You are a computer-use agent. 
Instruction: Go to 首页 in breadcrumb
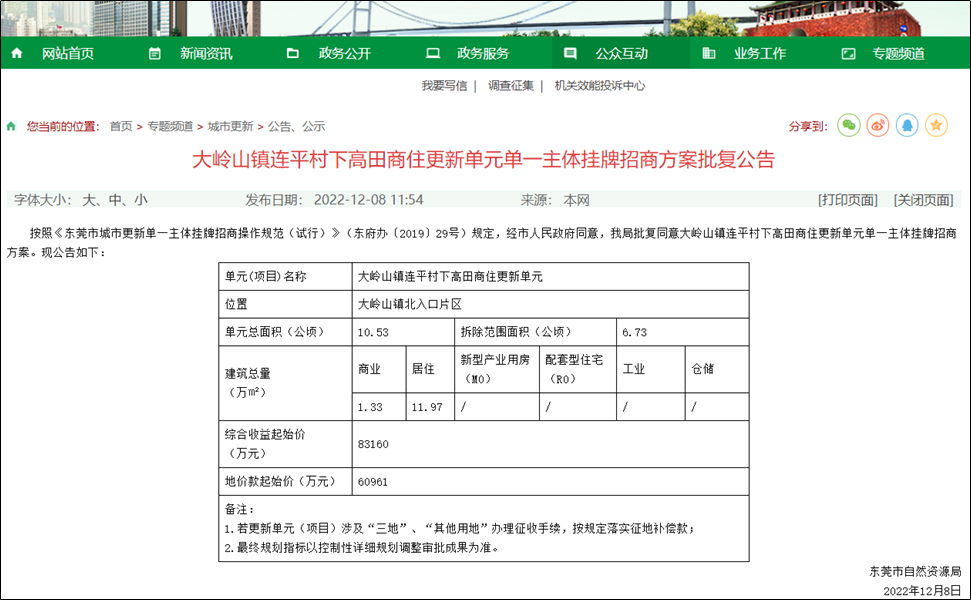121,126
